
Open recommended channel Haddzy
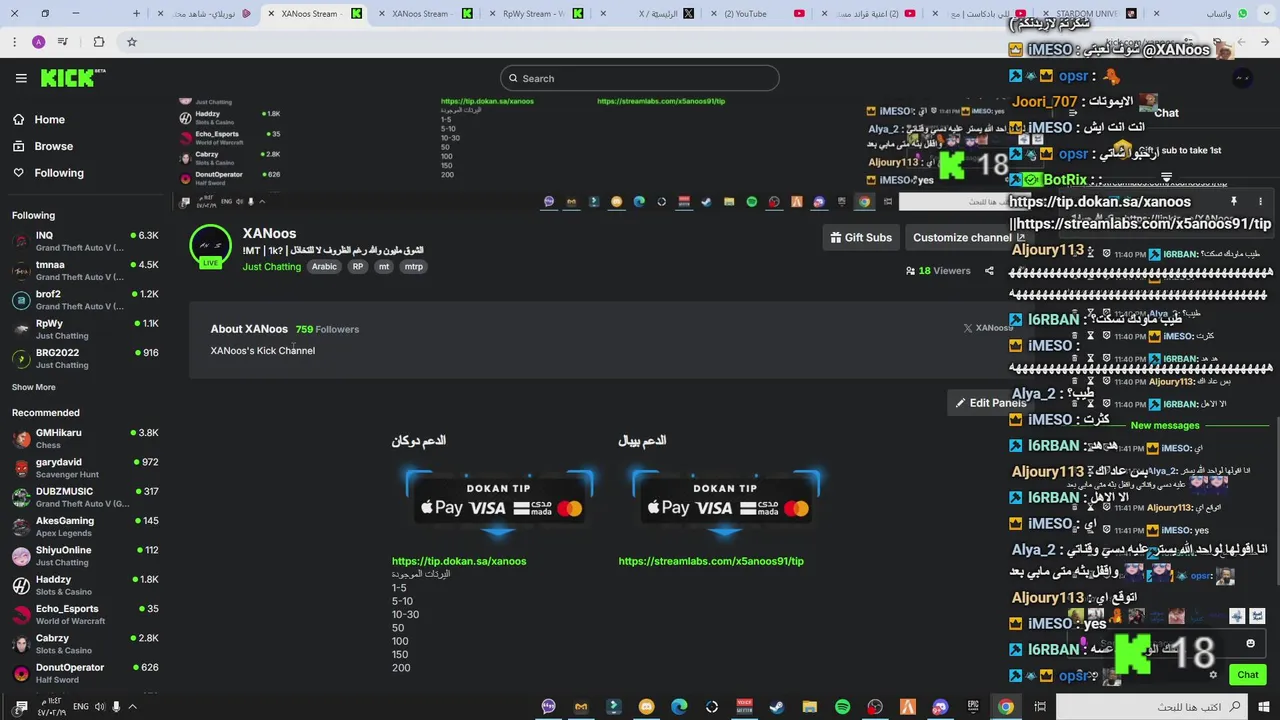pyautogui.click(x=85, y=585)
